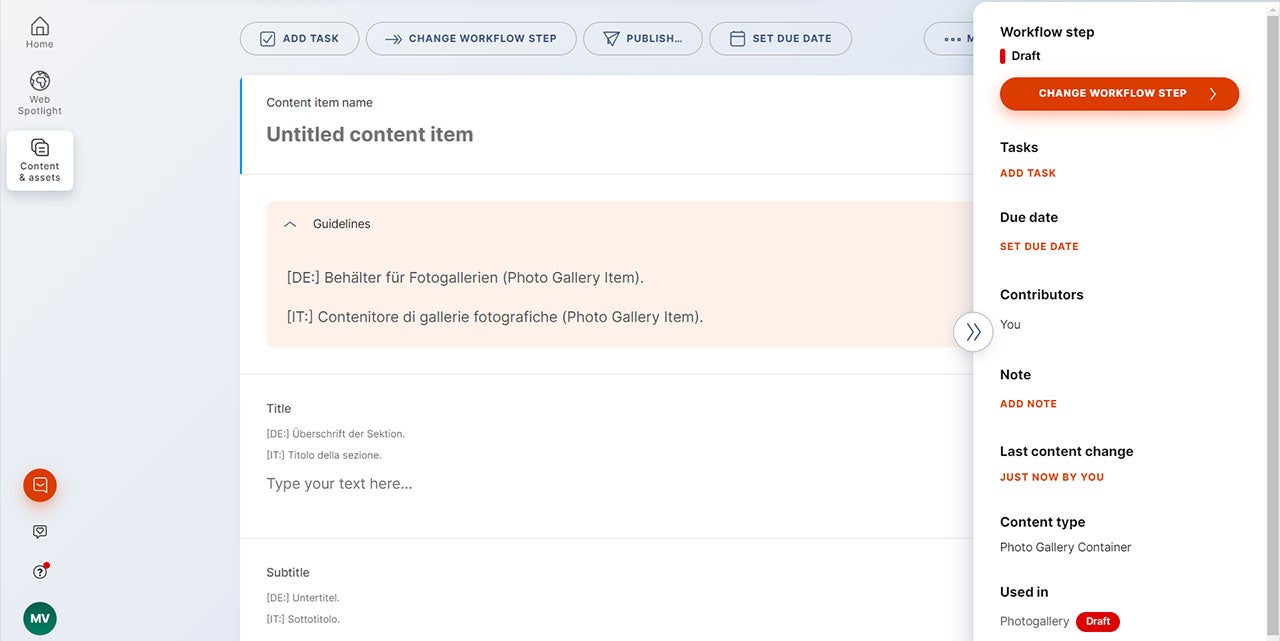
Task: Collapse the Guidelines section
Action: pyautogui.click(x=290, y=225)
